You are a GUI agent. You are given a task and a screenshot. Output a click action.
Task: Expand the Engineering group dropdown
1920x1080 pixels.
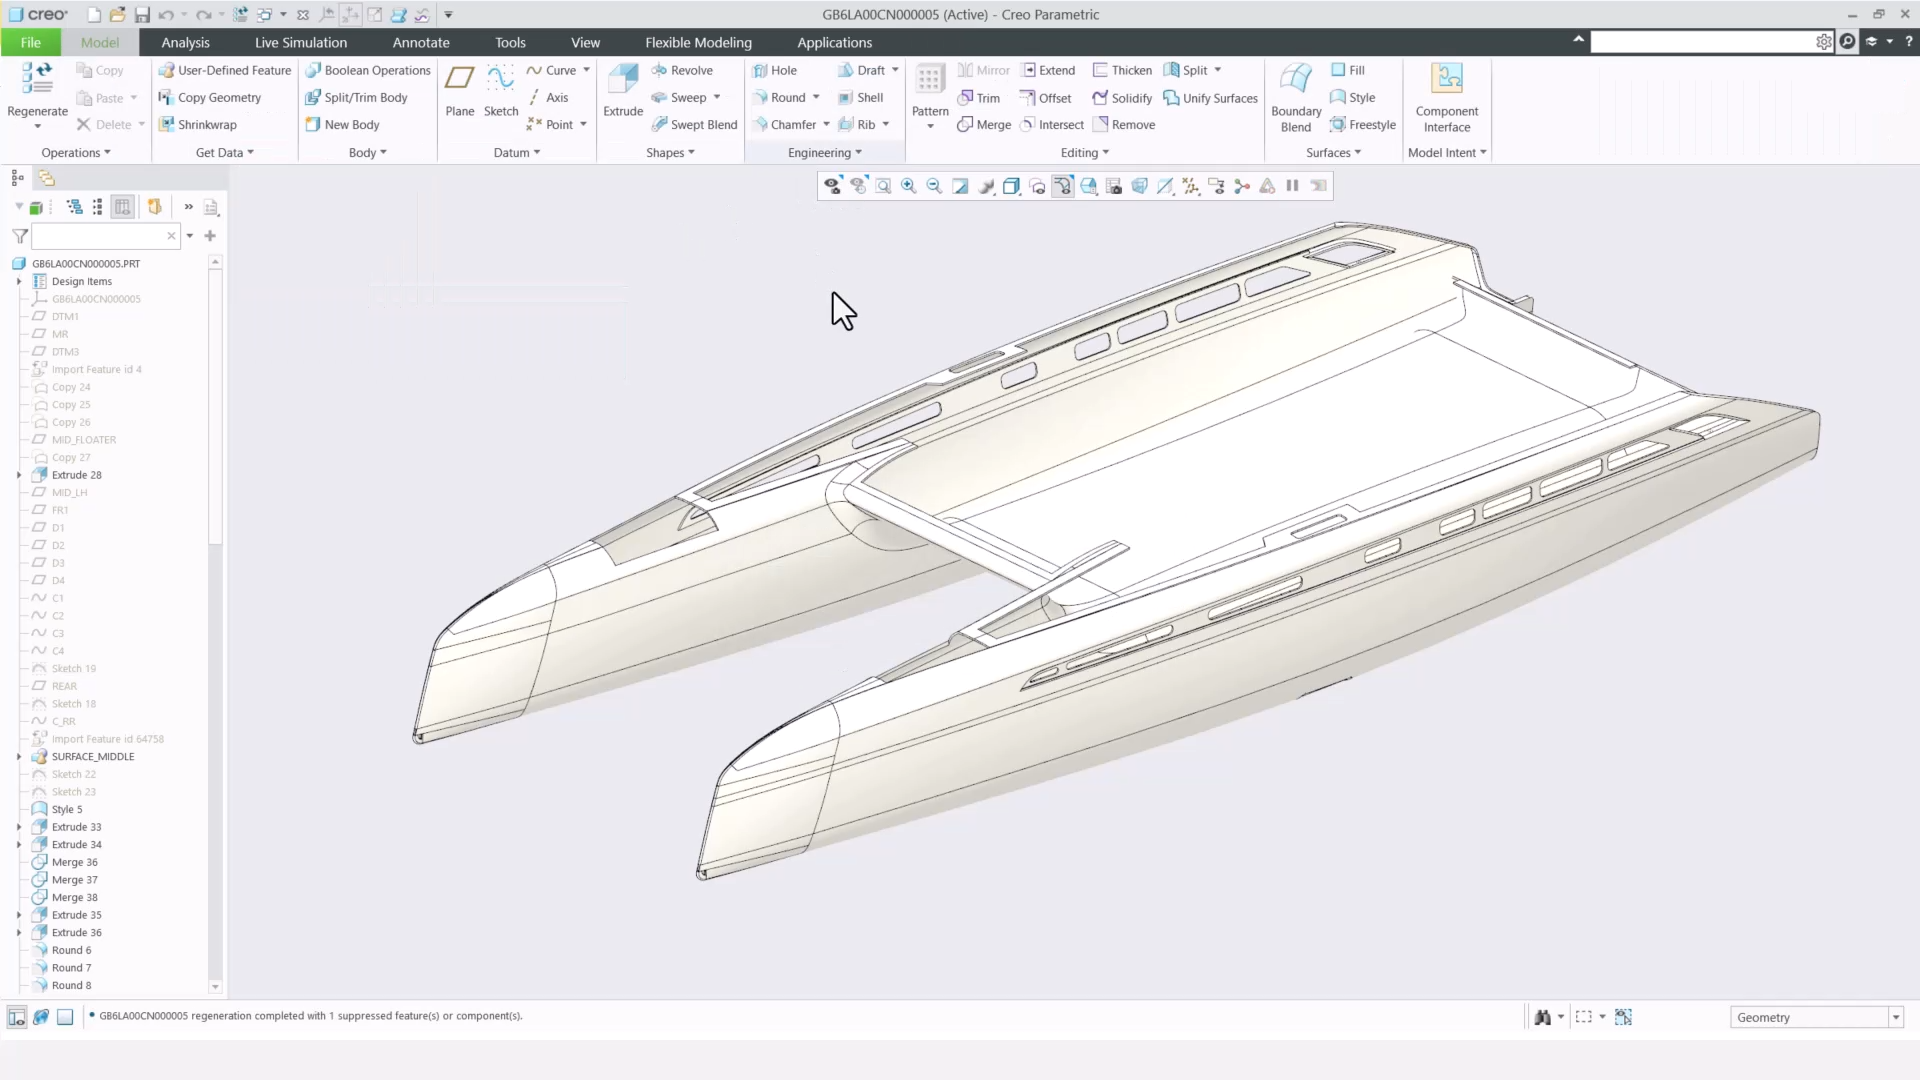click(825, 152)
